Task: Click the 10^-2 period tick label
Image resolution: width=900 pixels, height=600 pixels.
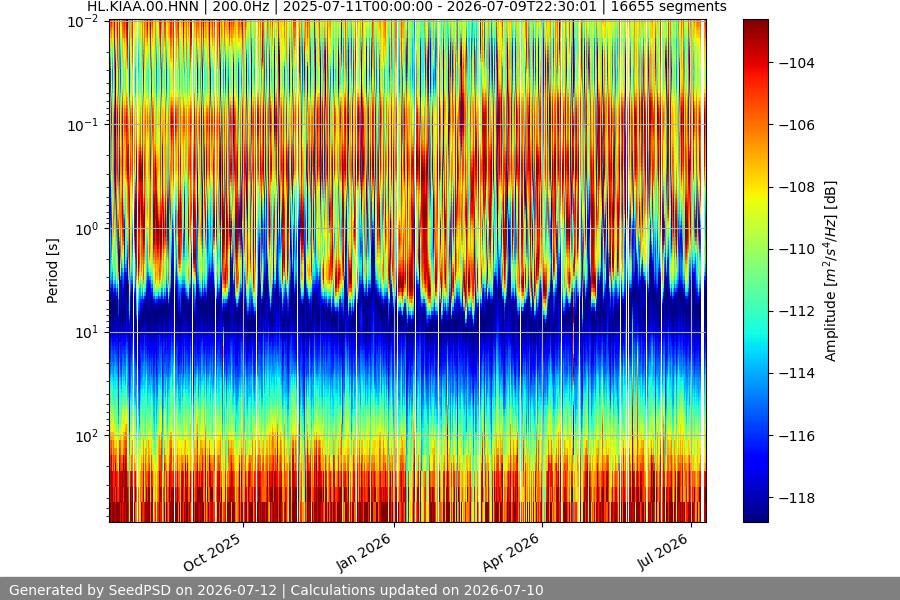Action: (83, 22)
